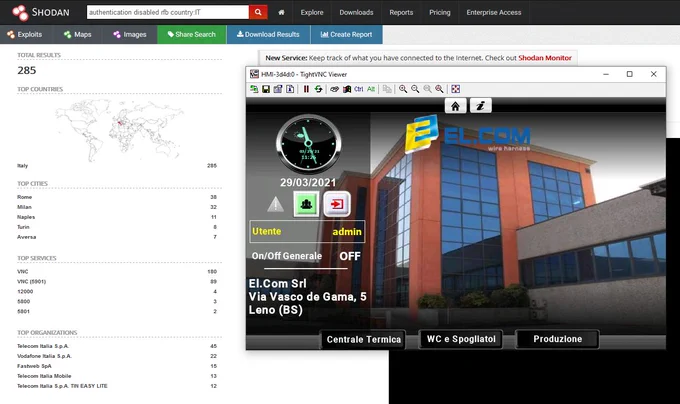Switch to Images tab
The image size is (680, 404).
click(130, 34)
